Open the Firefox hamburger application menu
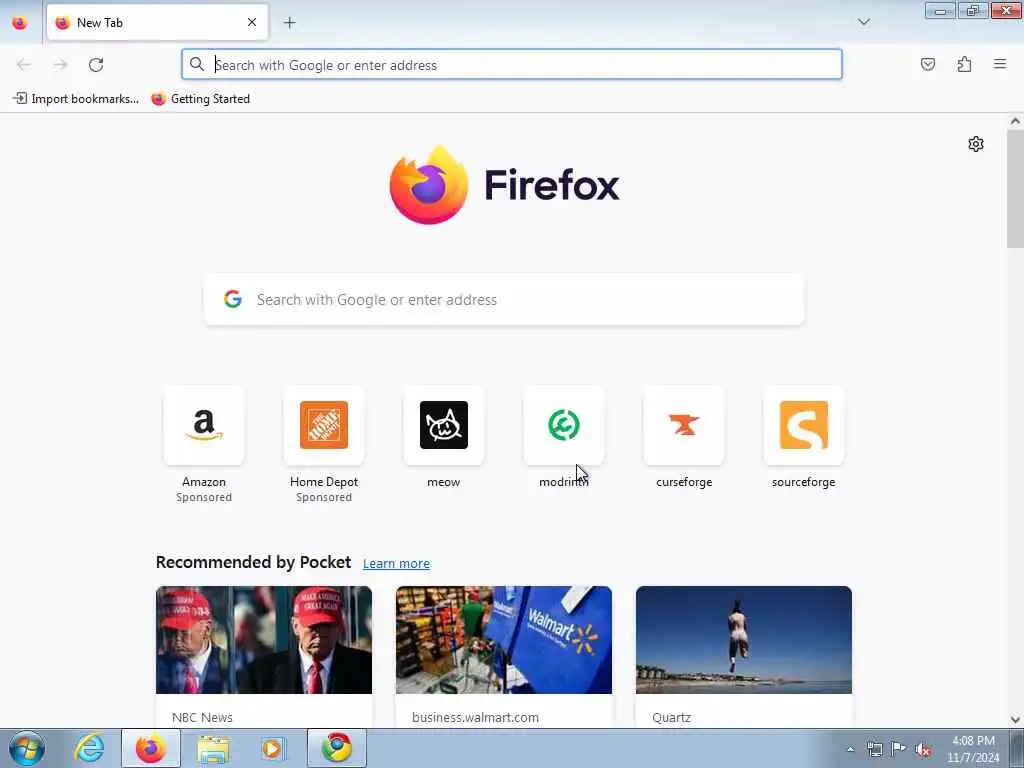1024x768 pixels. click(1000, 64)
